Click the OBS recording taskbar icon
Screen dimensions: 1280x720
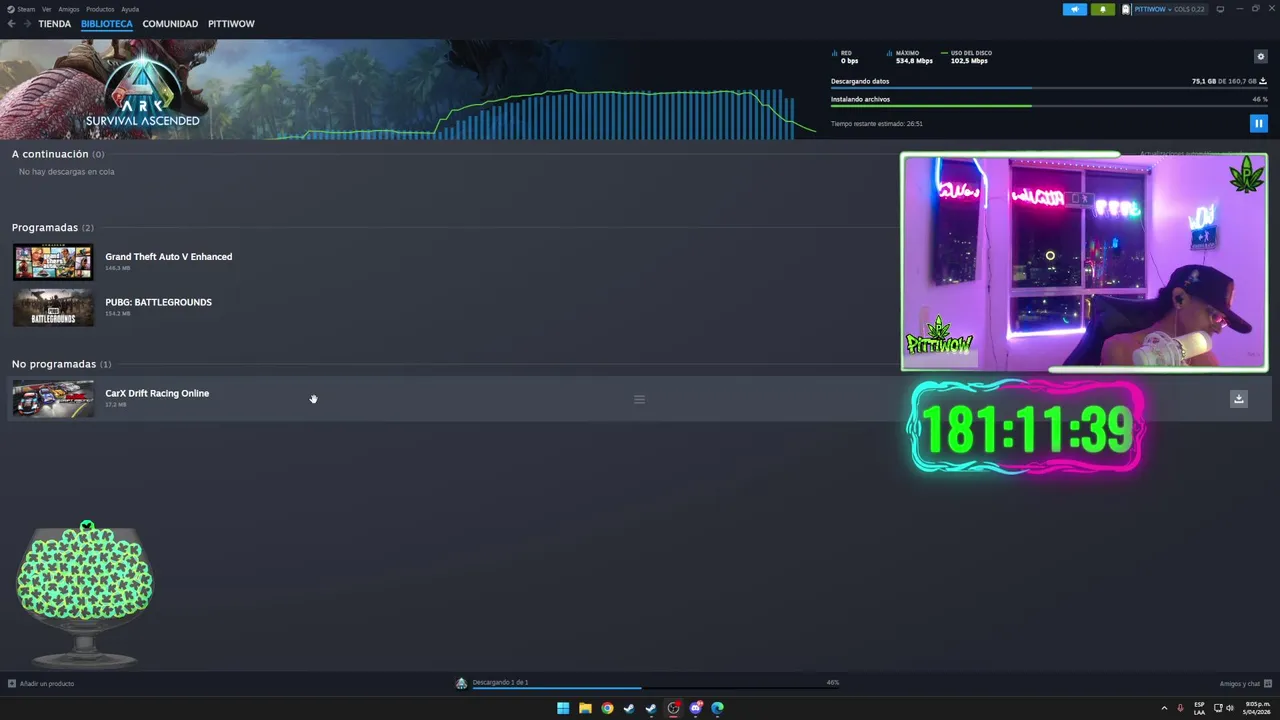click(673, 708)
